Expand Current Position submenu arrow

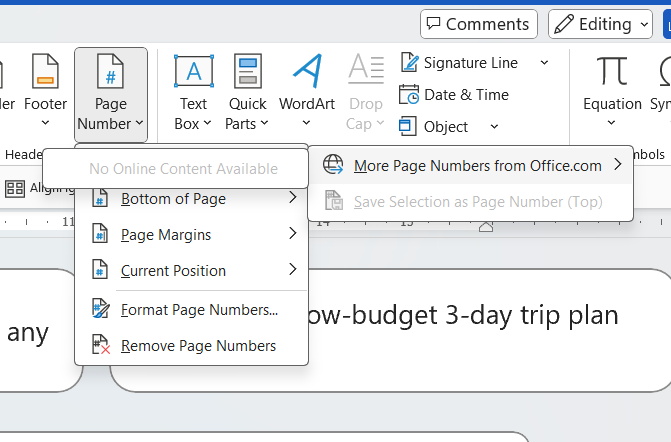pos(293,270)
